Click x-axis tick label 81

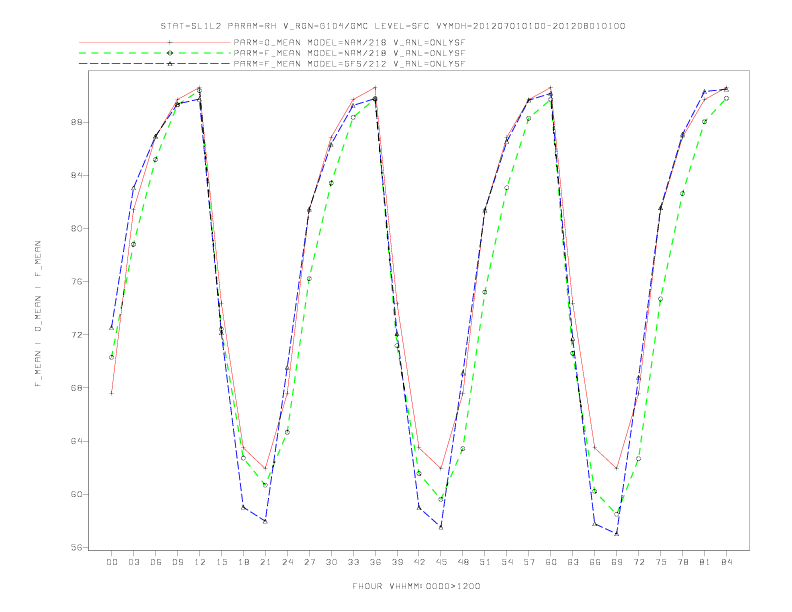tap(705, 562)
